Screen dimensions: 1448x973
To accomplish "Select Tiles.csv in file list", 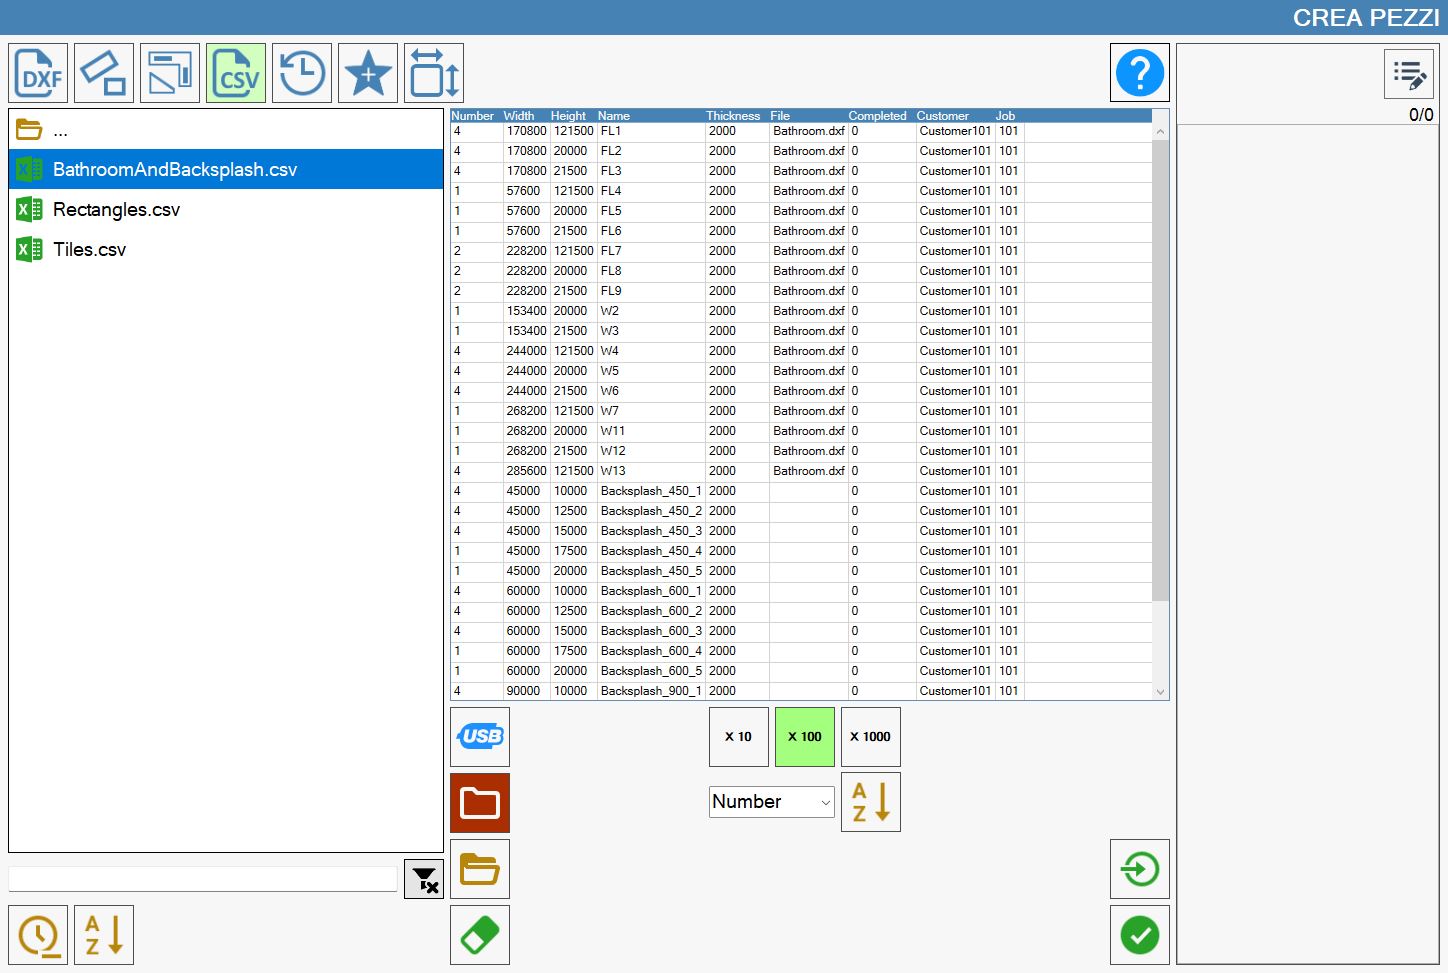I will (x=226, y=250).
